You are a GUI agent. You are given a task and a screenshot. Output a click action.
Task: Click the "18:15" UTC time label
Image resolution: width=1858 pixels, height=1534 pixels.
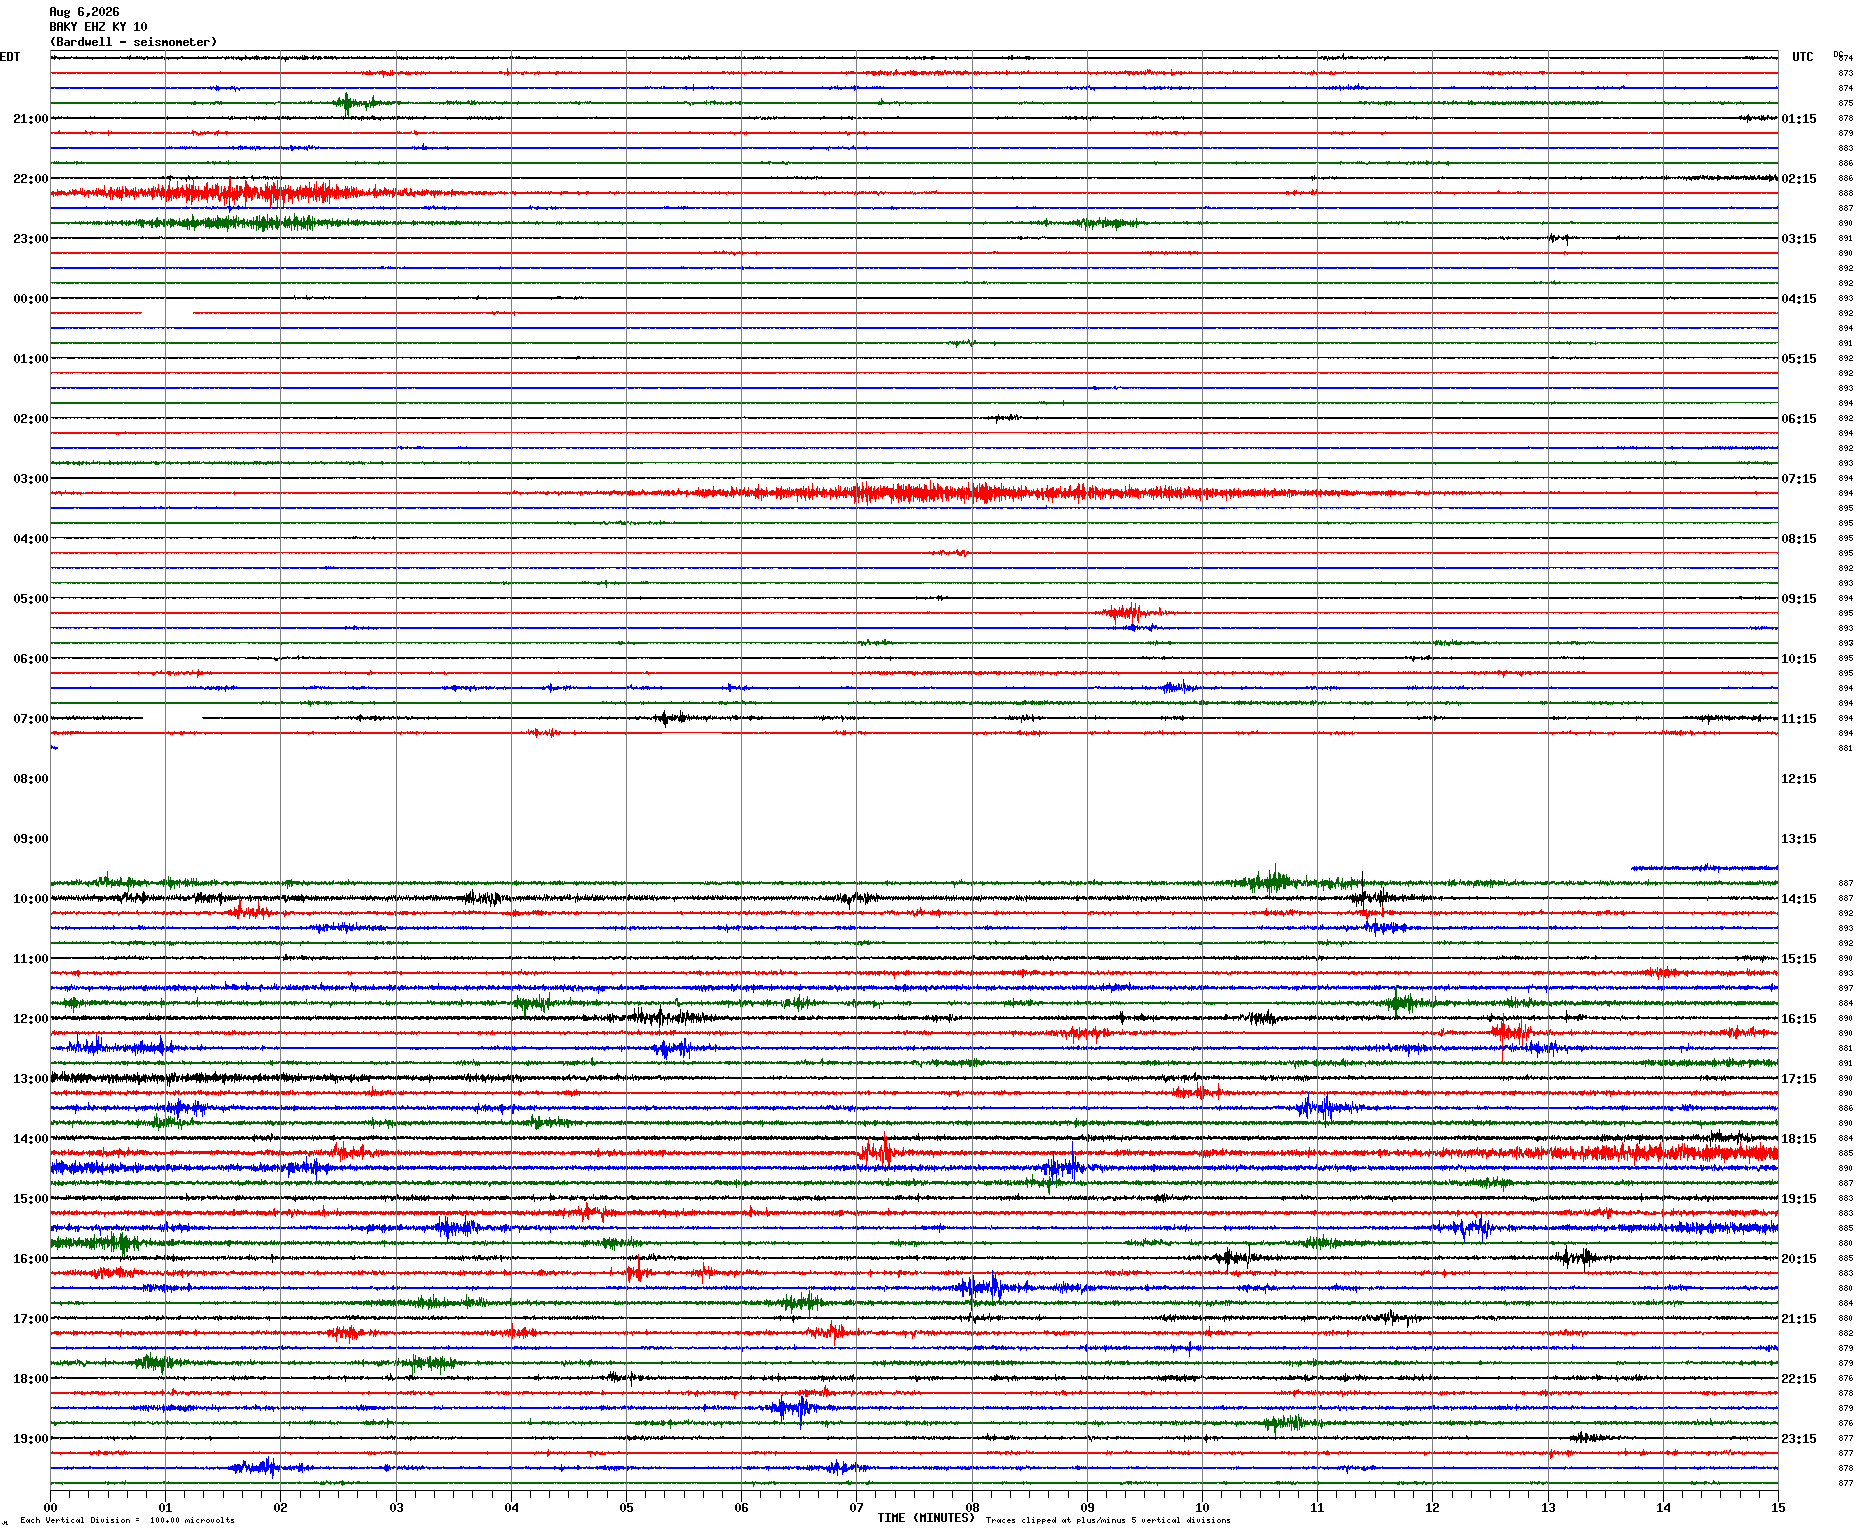[x=1799, y=1139]
